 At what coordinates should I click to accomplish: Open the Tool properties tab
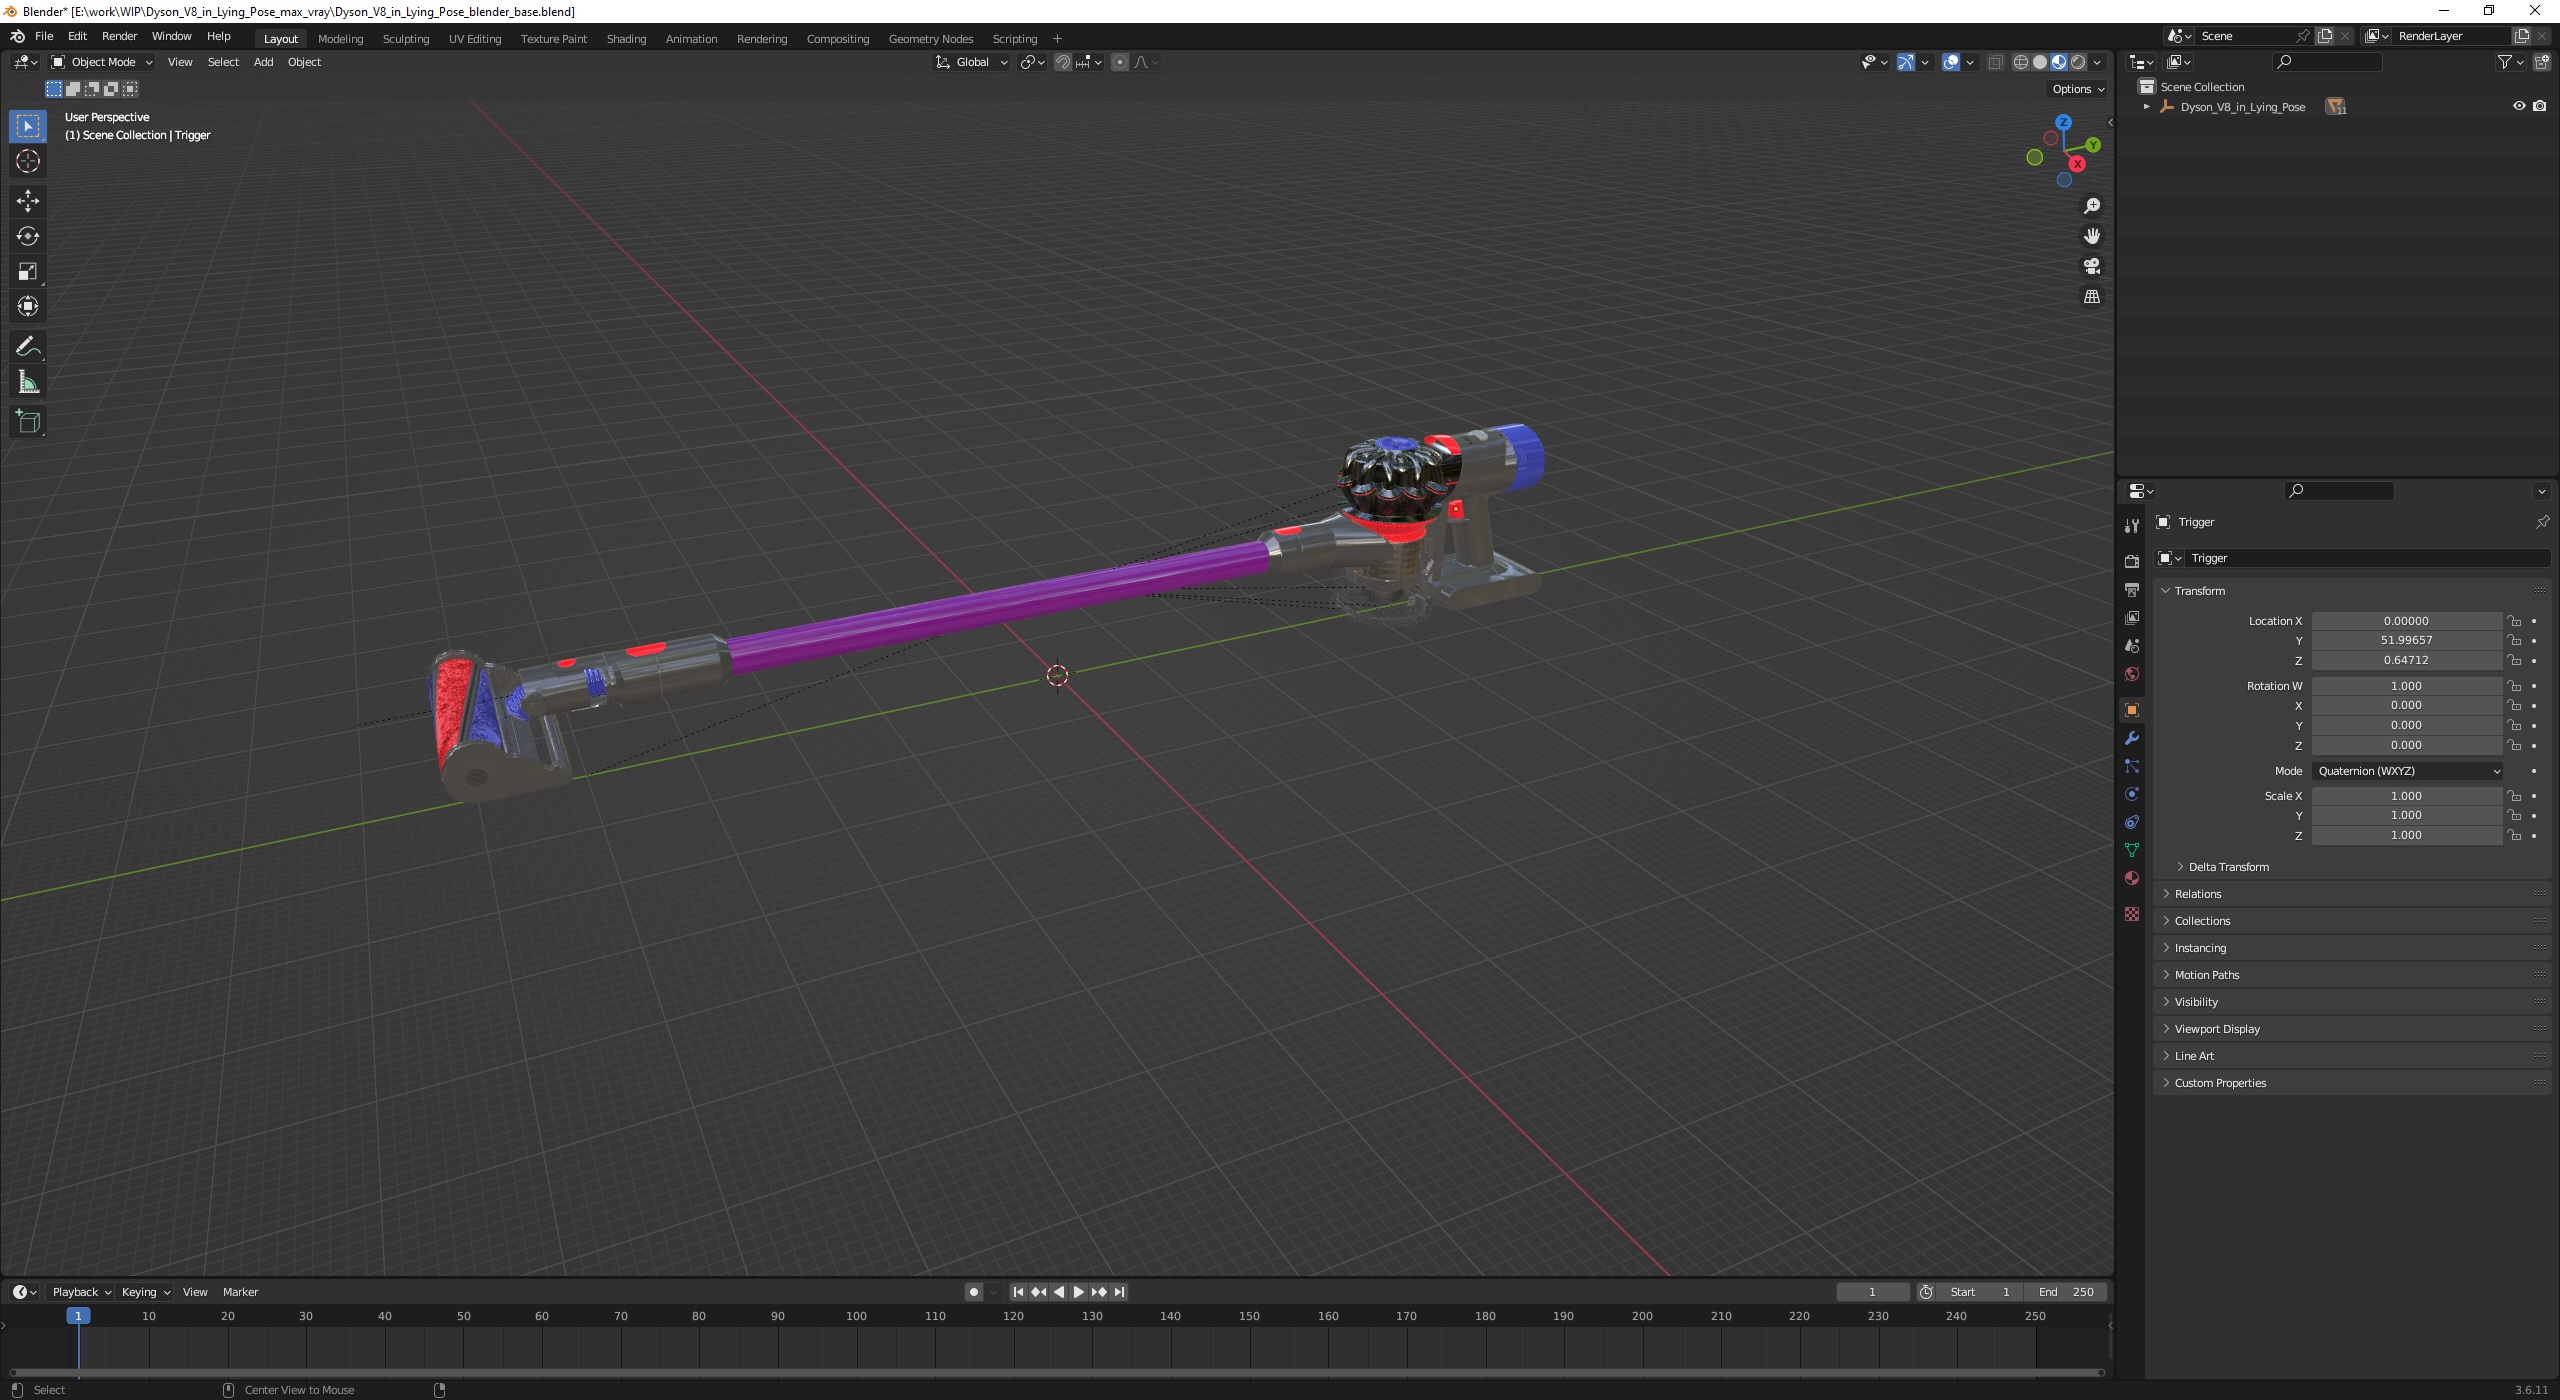[x=2131, y=525]
